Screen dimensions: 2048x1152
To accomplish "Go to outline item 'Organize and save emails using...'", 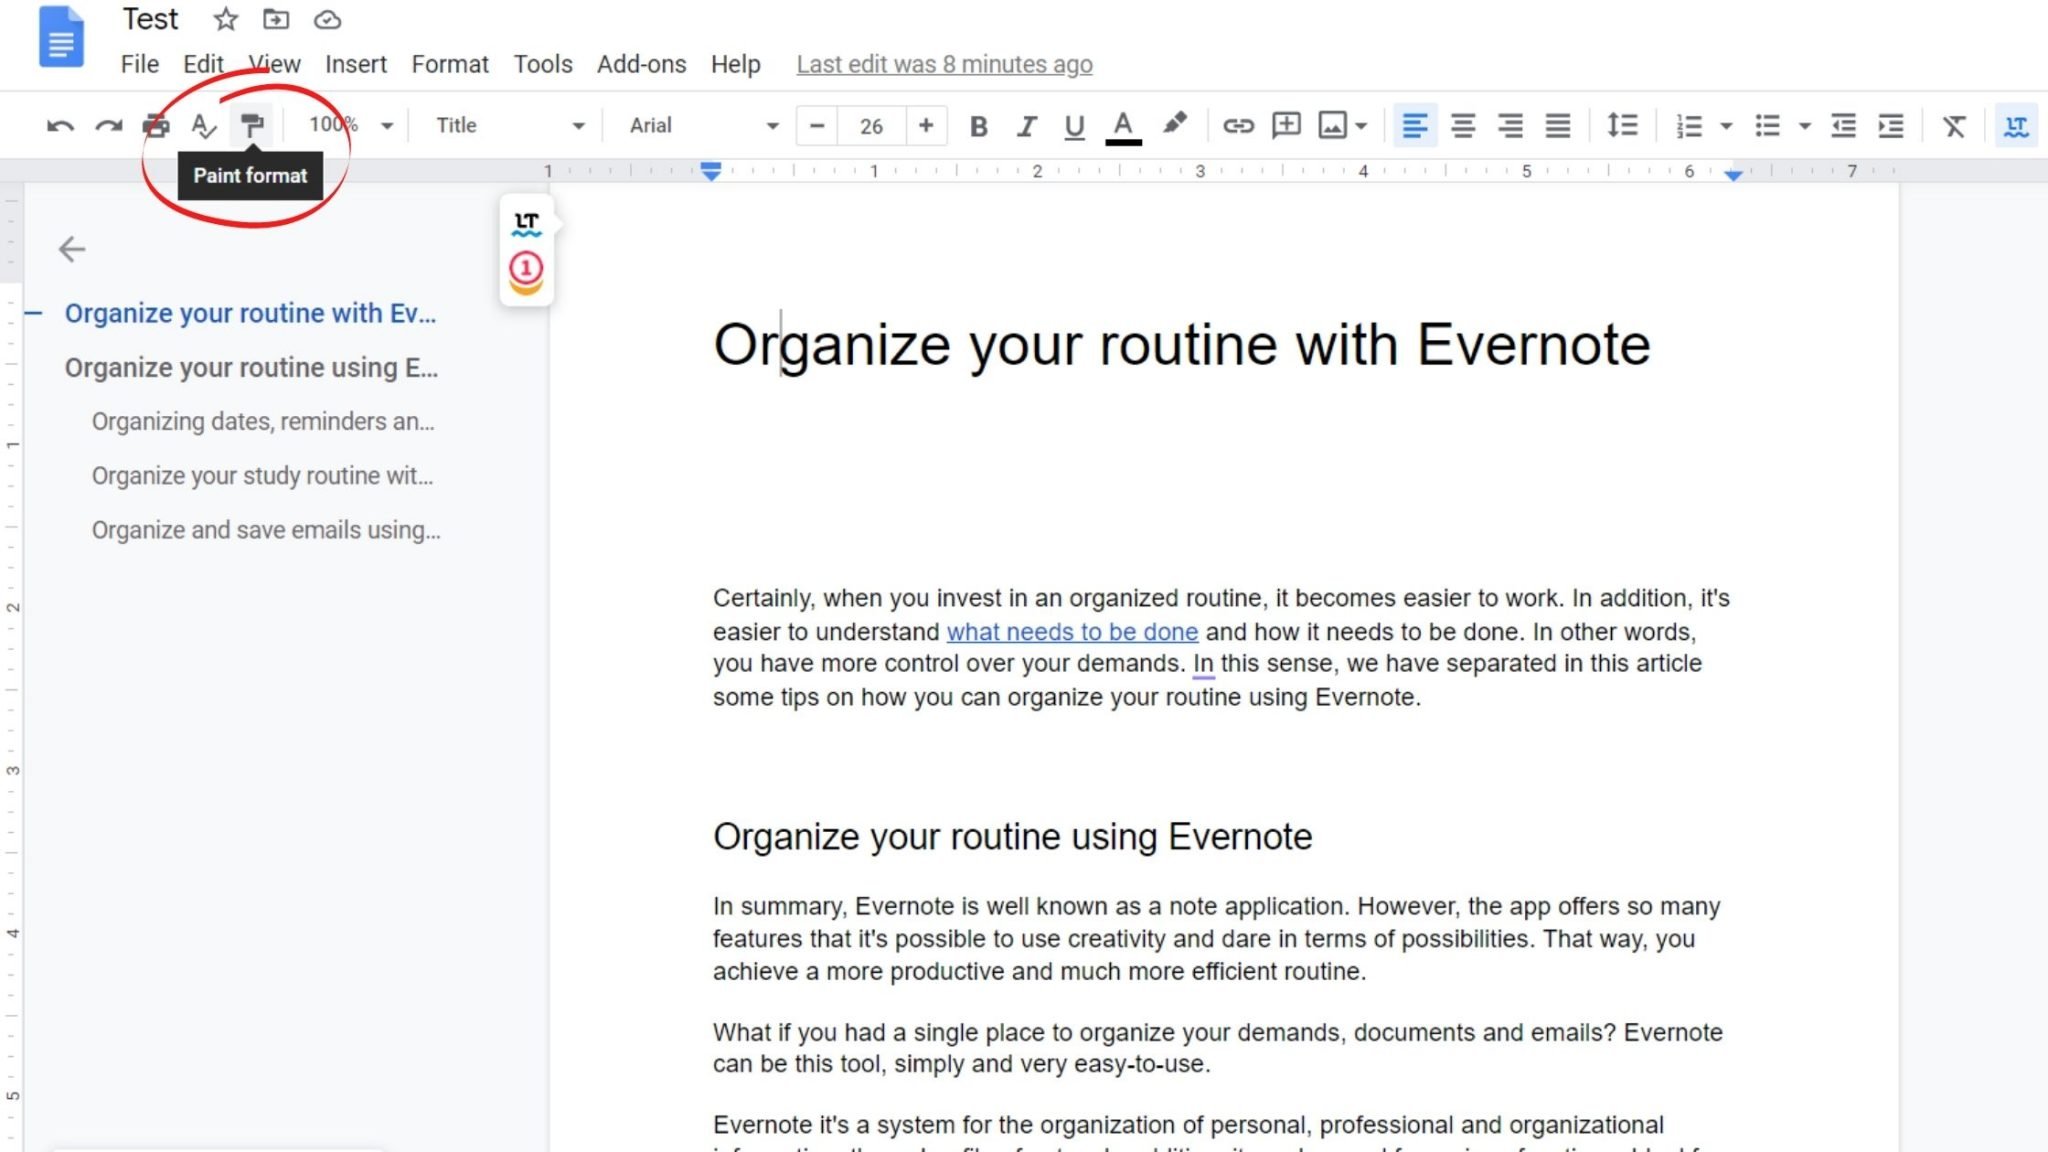I will coord(266,529).
